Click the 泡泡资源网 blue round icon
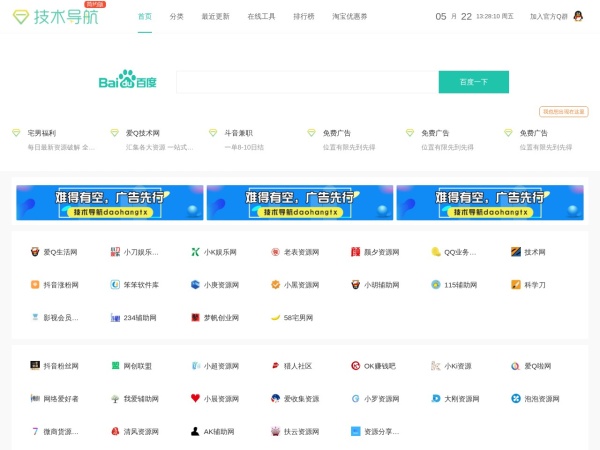The height and width of the screenshot is (450, 600). tap(516, 398)
